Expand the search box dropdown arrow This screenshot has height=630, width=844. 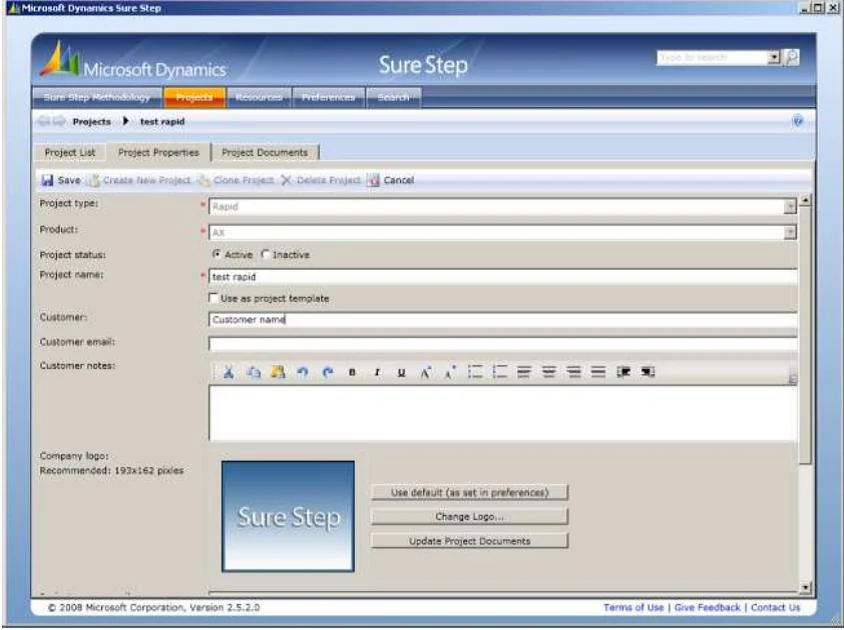click(x=773, y=57)
